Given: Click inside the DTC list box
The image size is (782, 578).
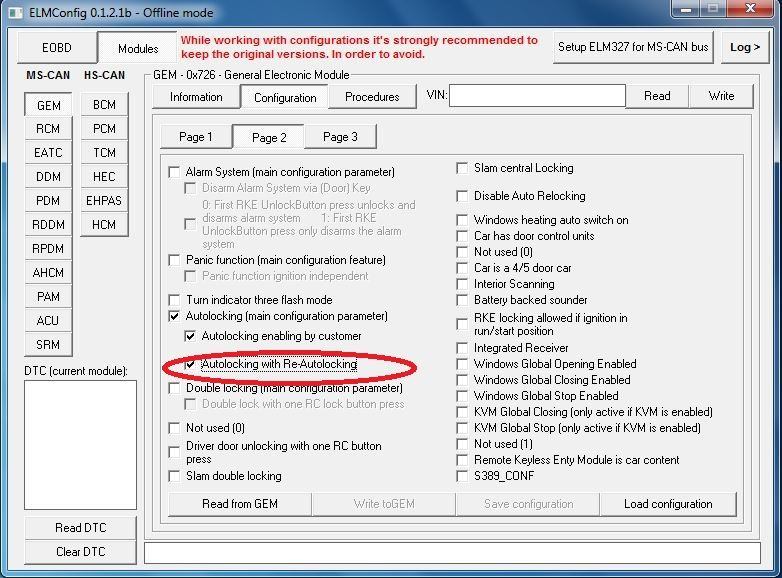Looking at the screenshot, I should (80, 445).
